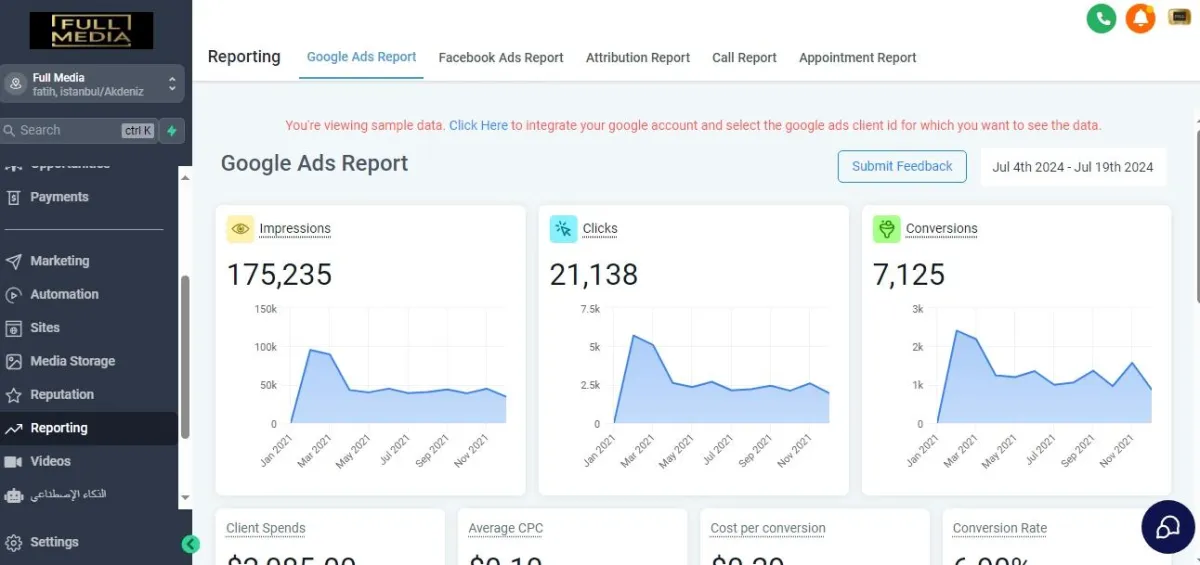The image size is (1200, 565).
Task: Collapse the sidebar with the green arrow button
Action: pyautogui.click(x=190, y=545)
